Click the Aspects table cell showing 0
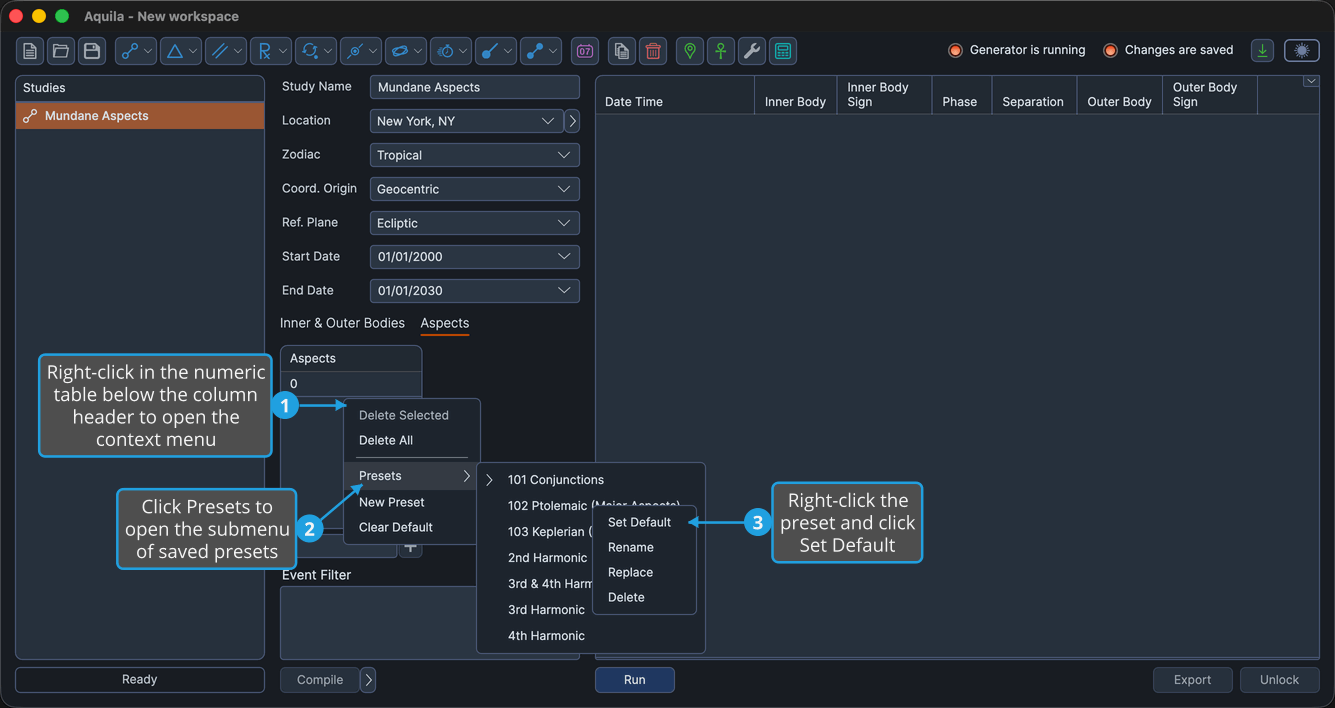The width and height of the screenshot is (1335, 708). click(x=351, y=384)
